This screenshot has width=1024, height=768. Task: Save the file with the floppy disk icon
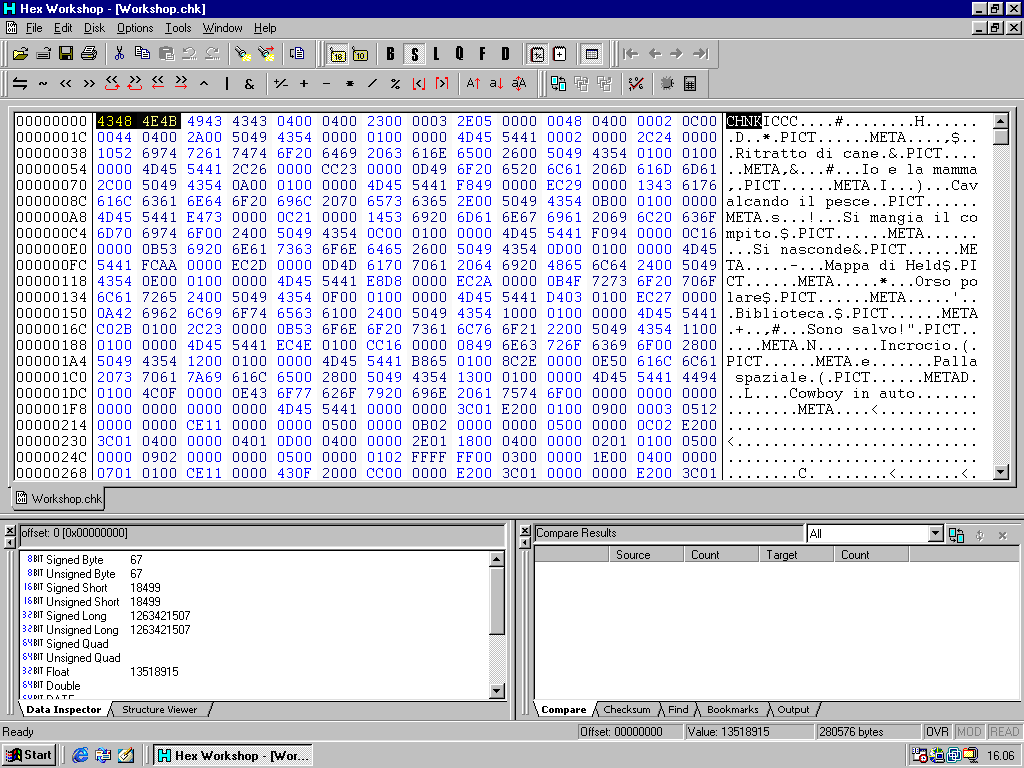[x=66, y=53]
